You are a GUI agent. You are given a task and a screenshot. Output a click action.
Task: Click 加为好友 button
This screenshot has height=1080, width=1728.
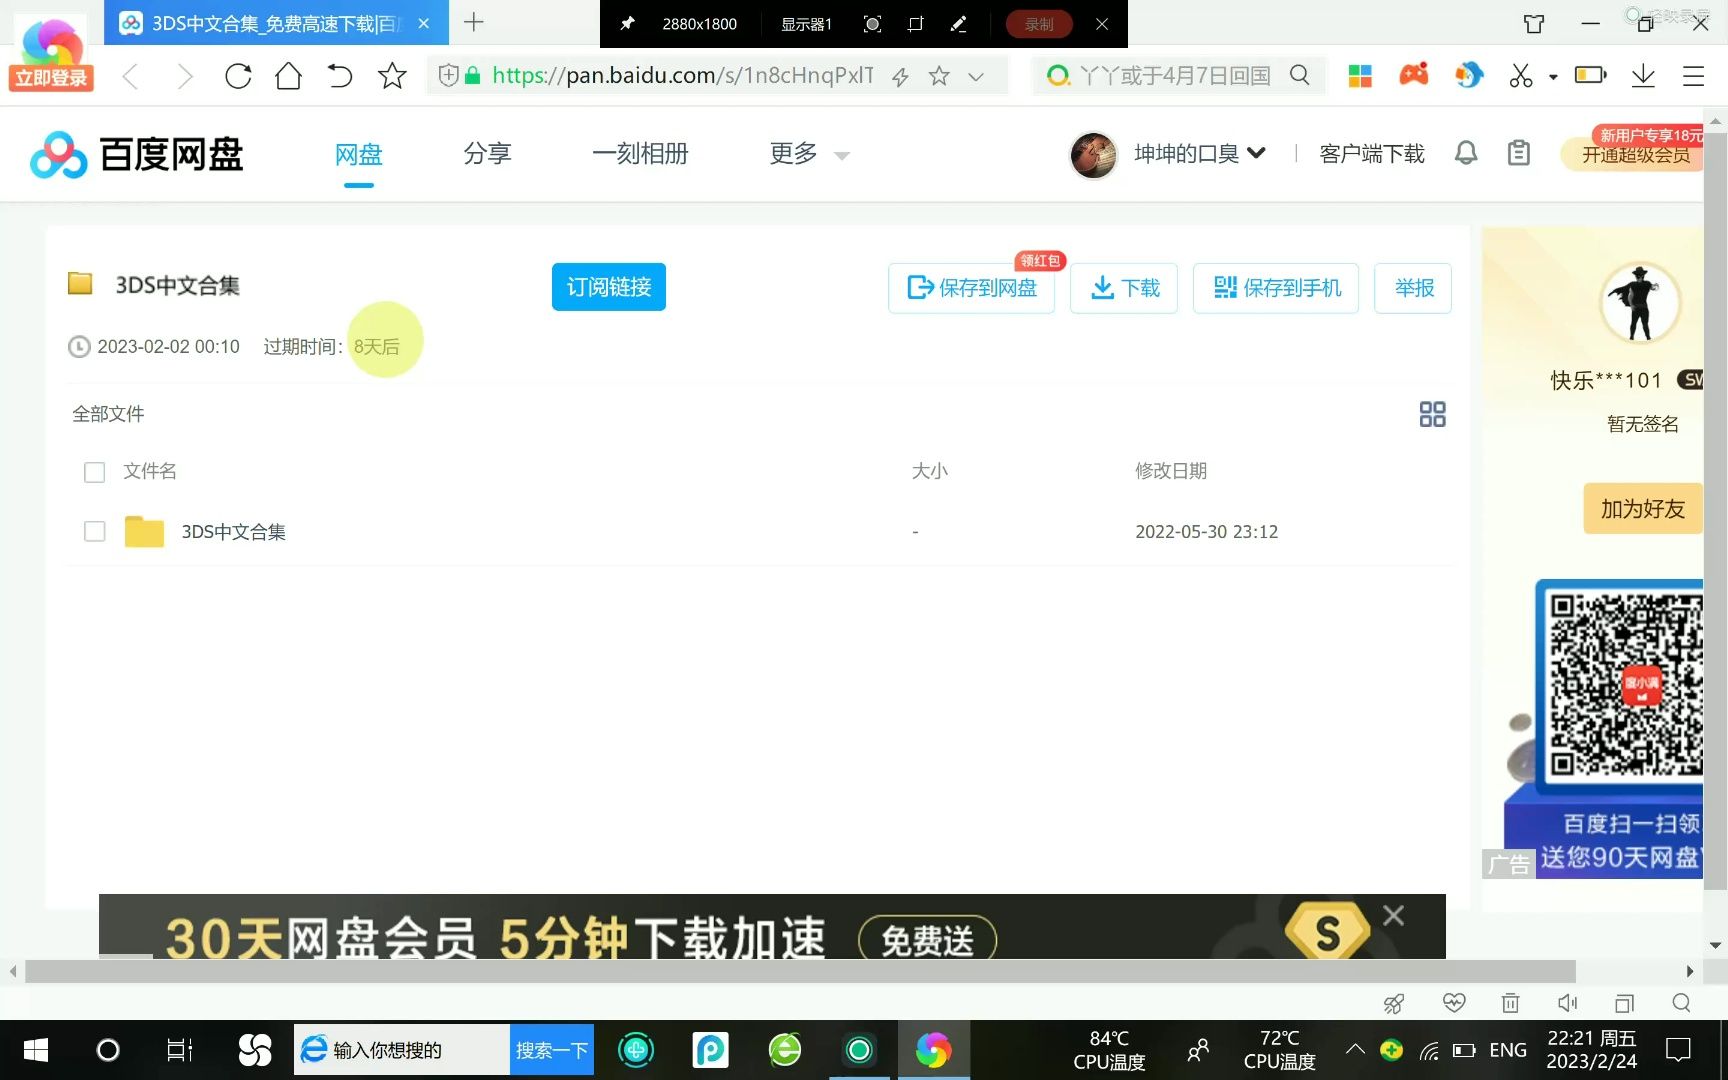[x=1642, y=508]
